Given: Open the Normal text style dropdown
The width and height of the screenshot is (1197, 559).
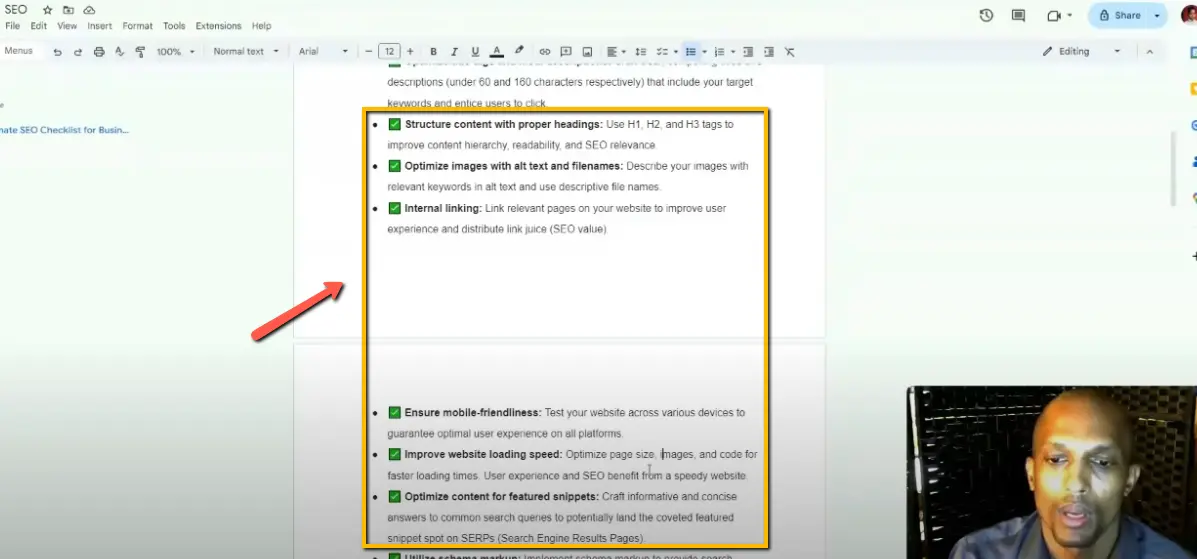Looking at the screenshot, I should click(x=246, y=52).
